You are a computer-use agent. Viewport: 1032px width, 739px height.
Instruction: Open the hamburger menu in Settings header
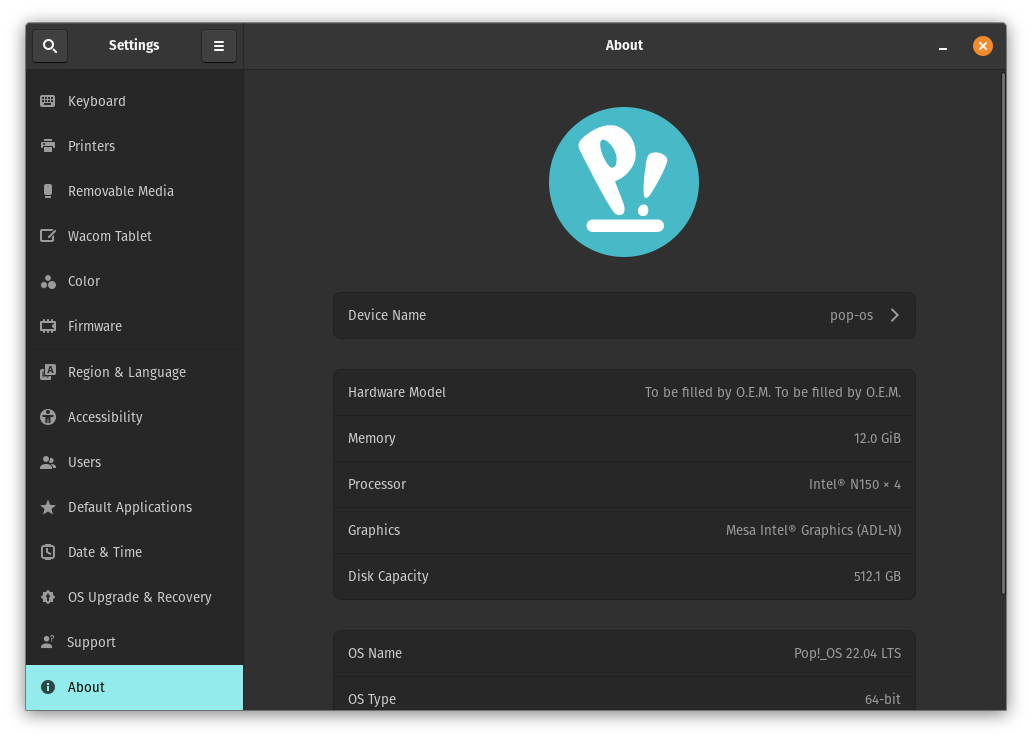[x=219, y=46]
